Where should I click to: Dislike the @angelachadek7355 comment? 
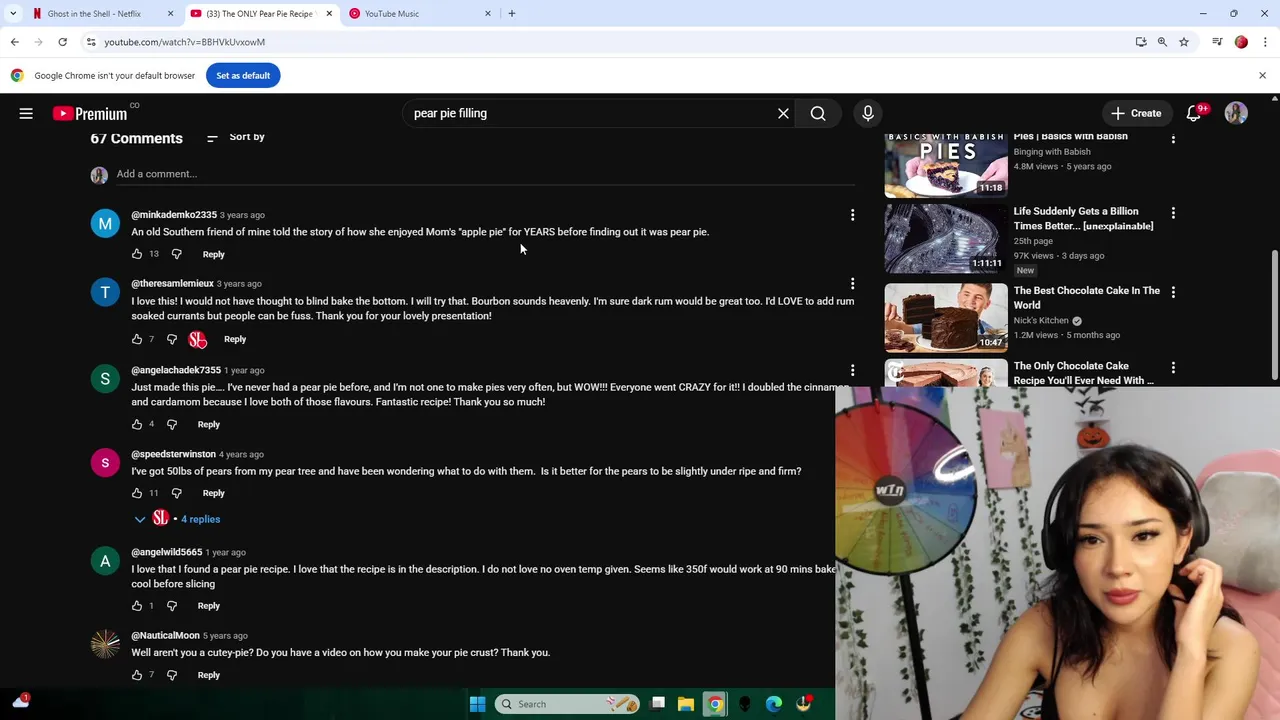point(172,424)
